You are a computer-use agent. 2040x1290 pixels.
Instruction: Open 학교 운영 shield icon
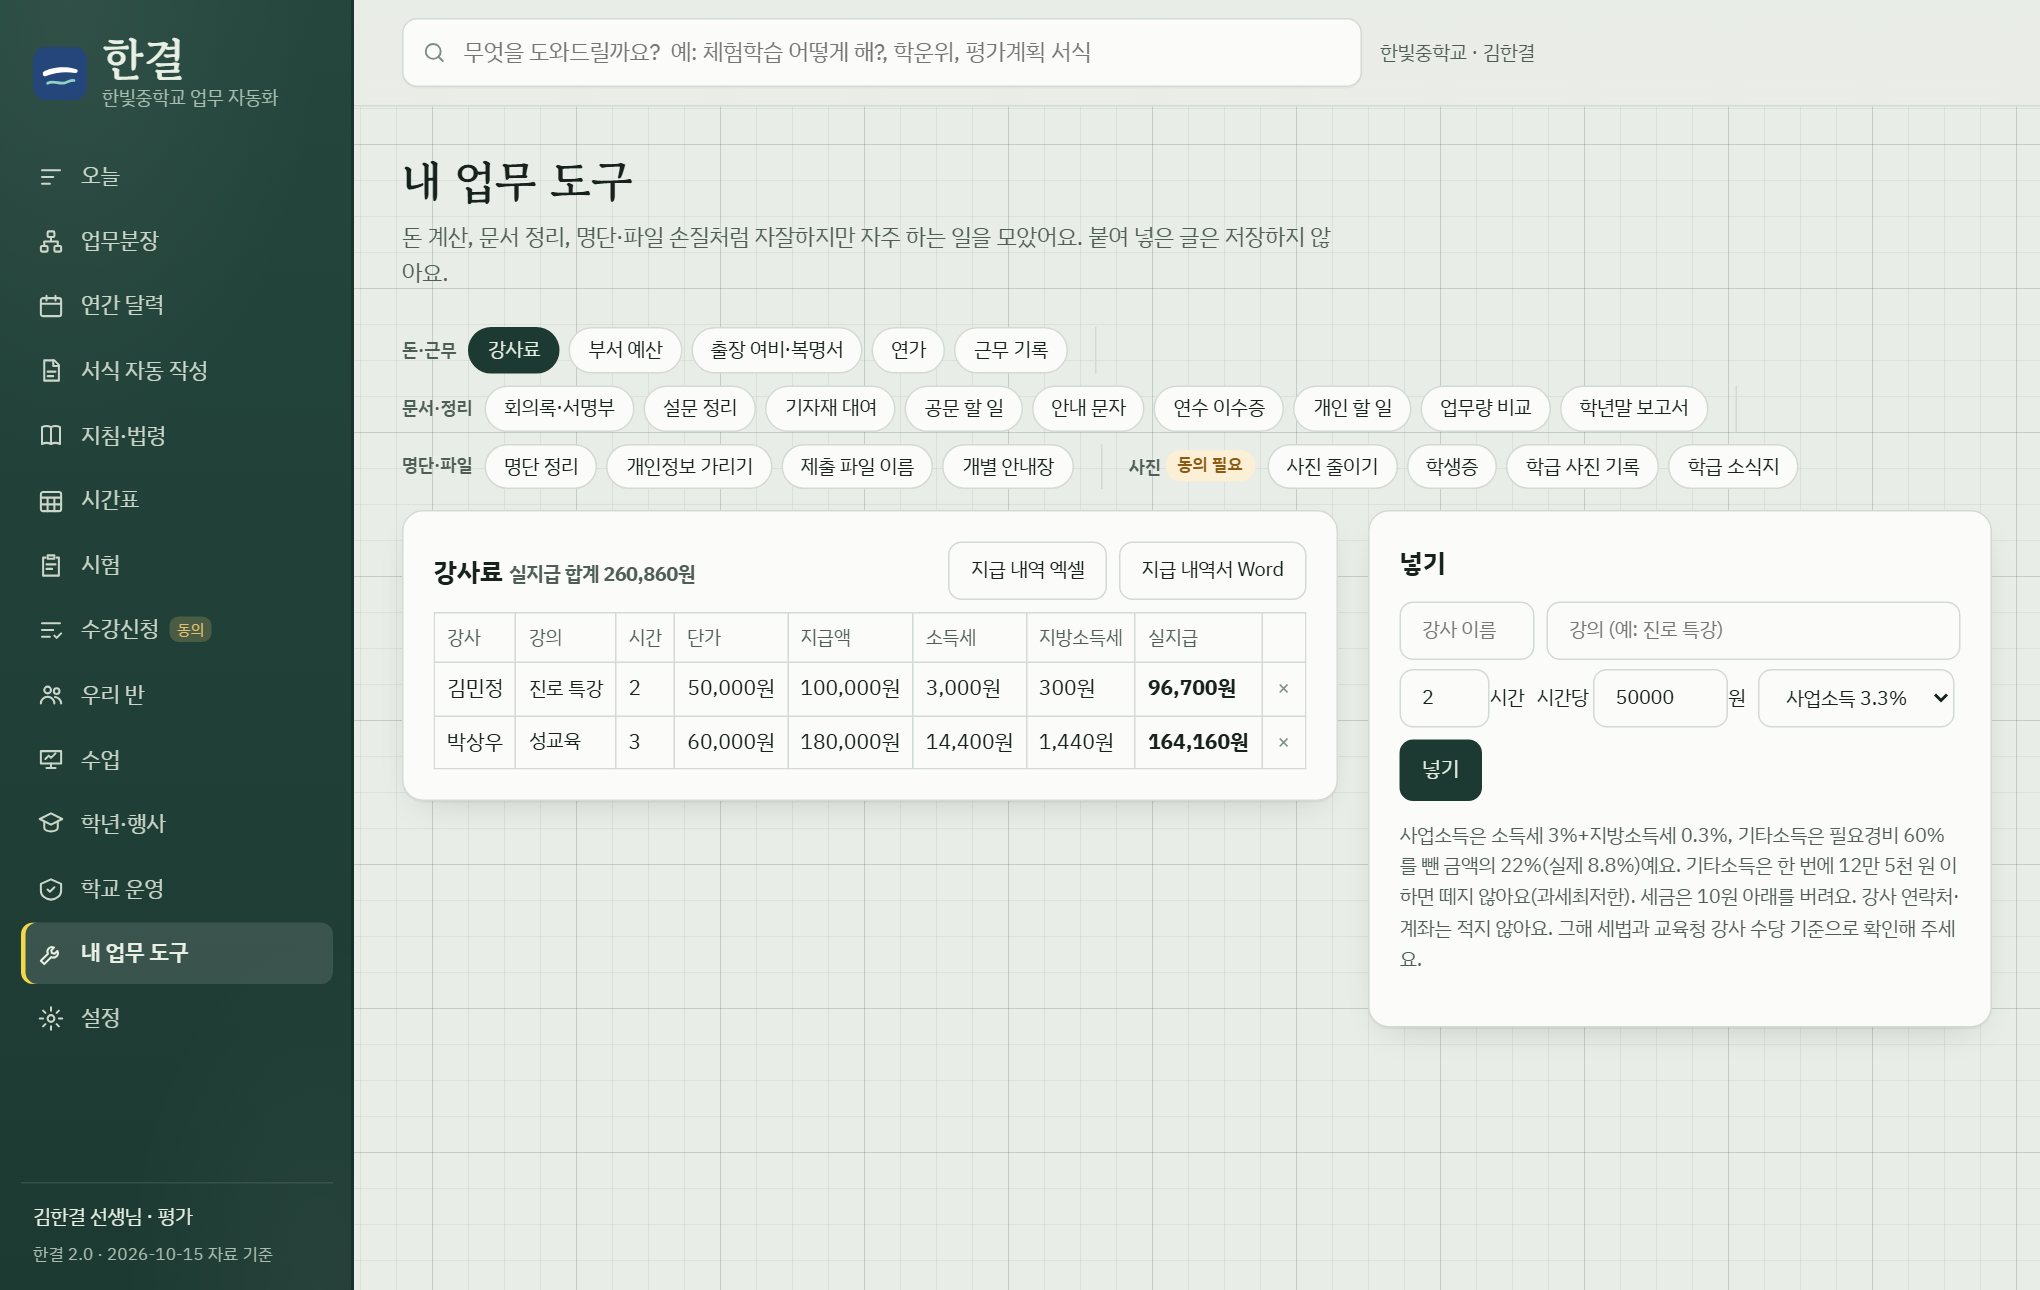50,889
